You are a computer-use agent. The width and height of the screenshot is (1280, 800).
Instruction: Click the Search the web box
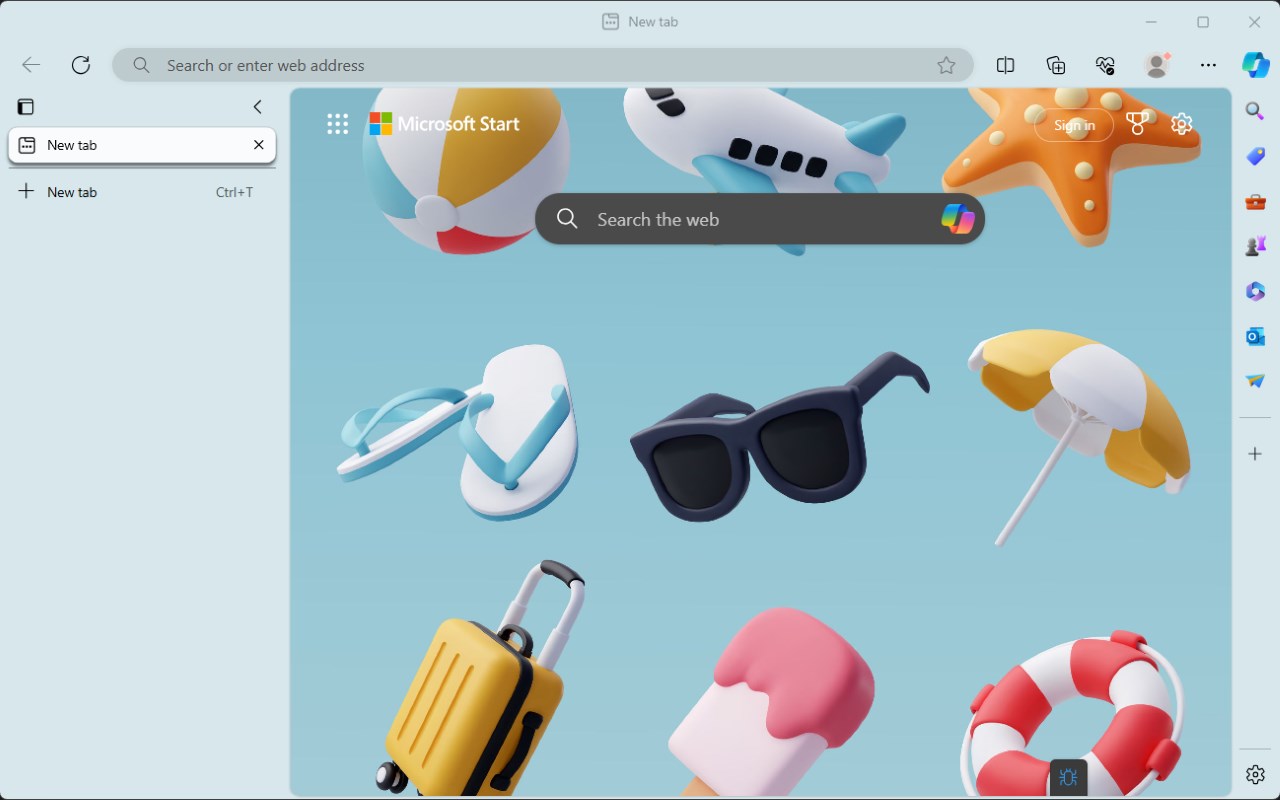click(760, 219)
